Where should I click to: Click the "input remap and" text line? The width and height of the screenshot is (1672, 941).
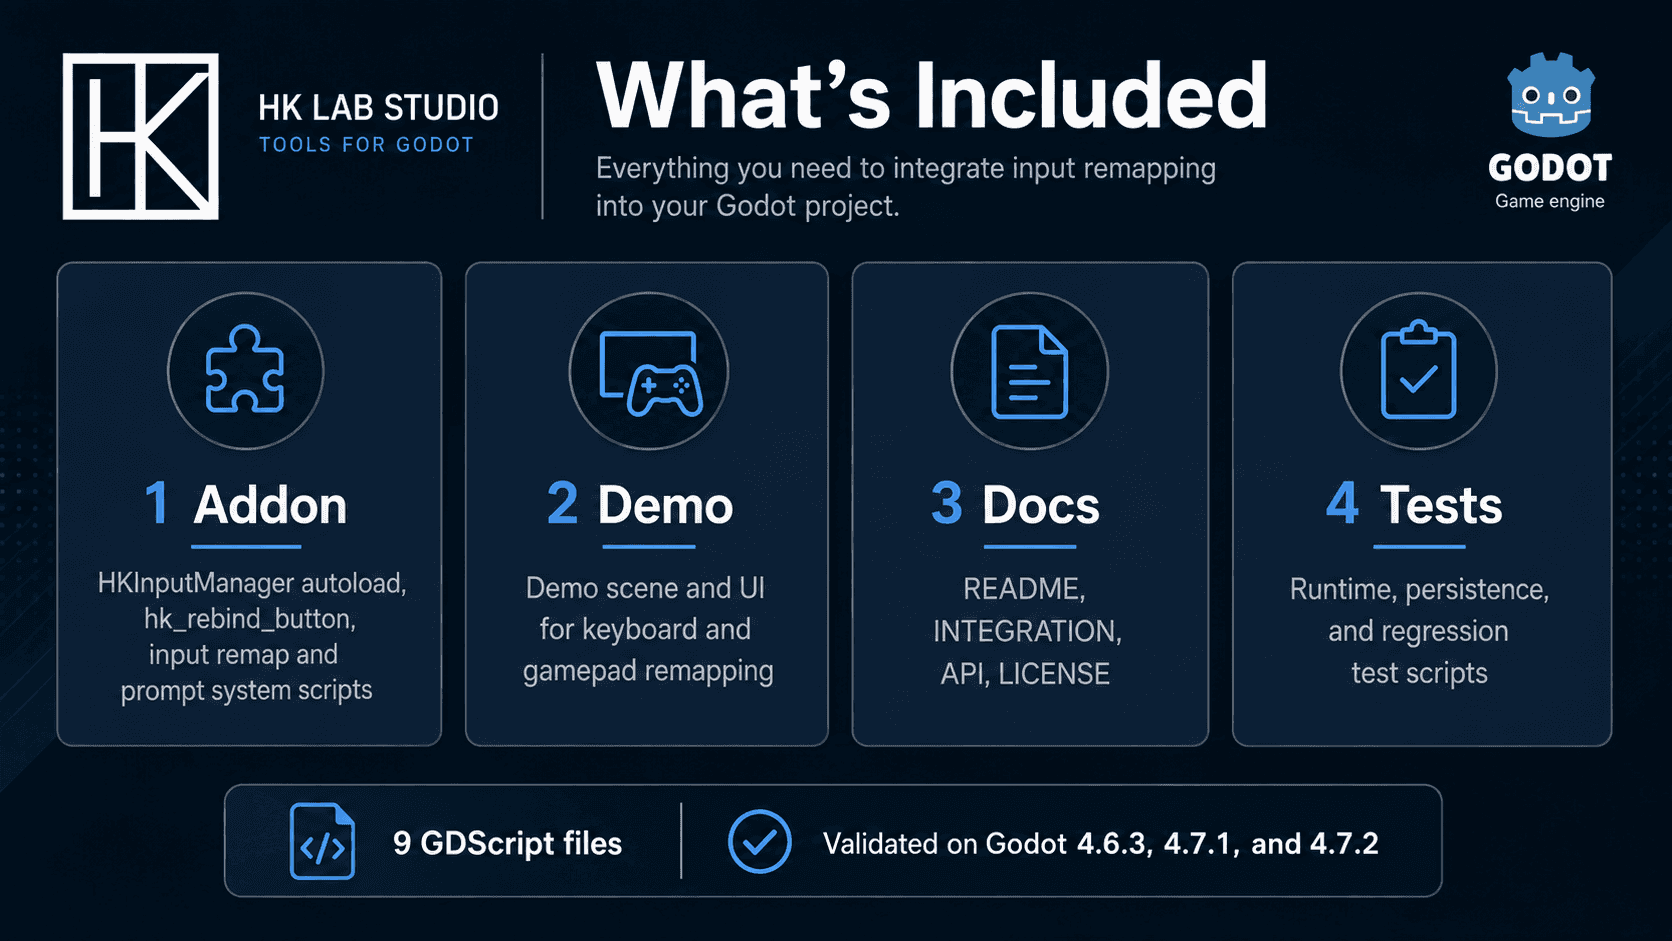(243, 655)
